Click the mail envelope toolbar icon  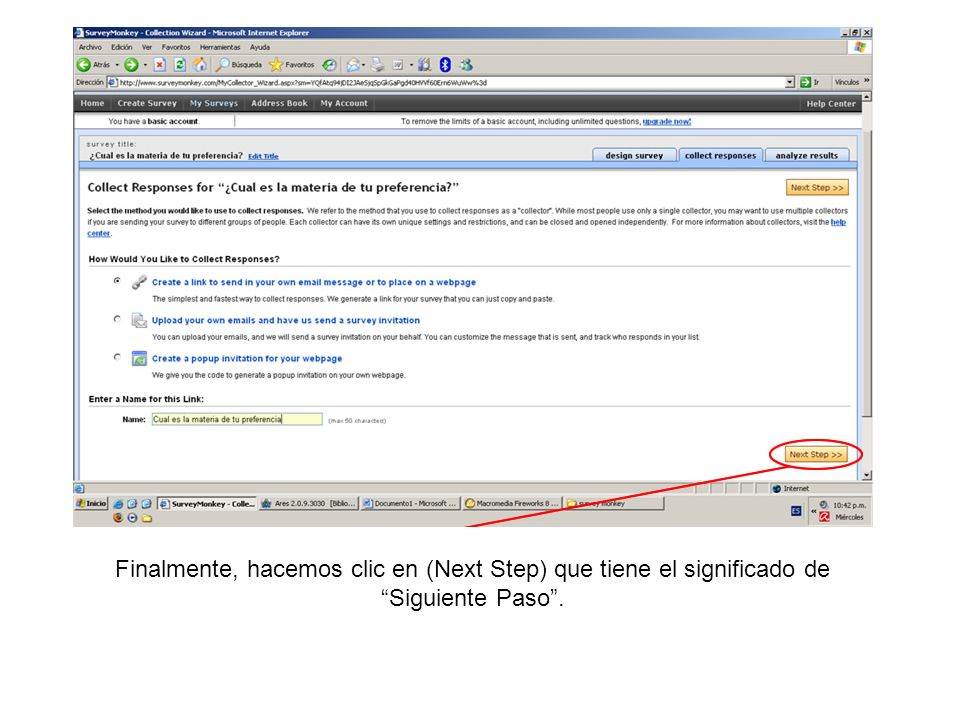(x=353, y=65)
